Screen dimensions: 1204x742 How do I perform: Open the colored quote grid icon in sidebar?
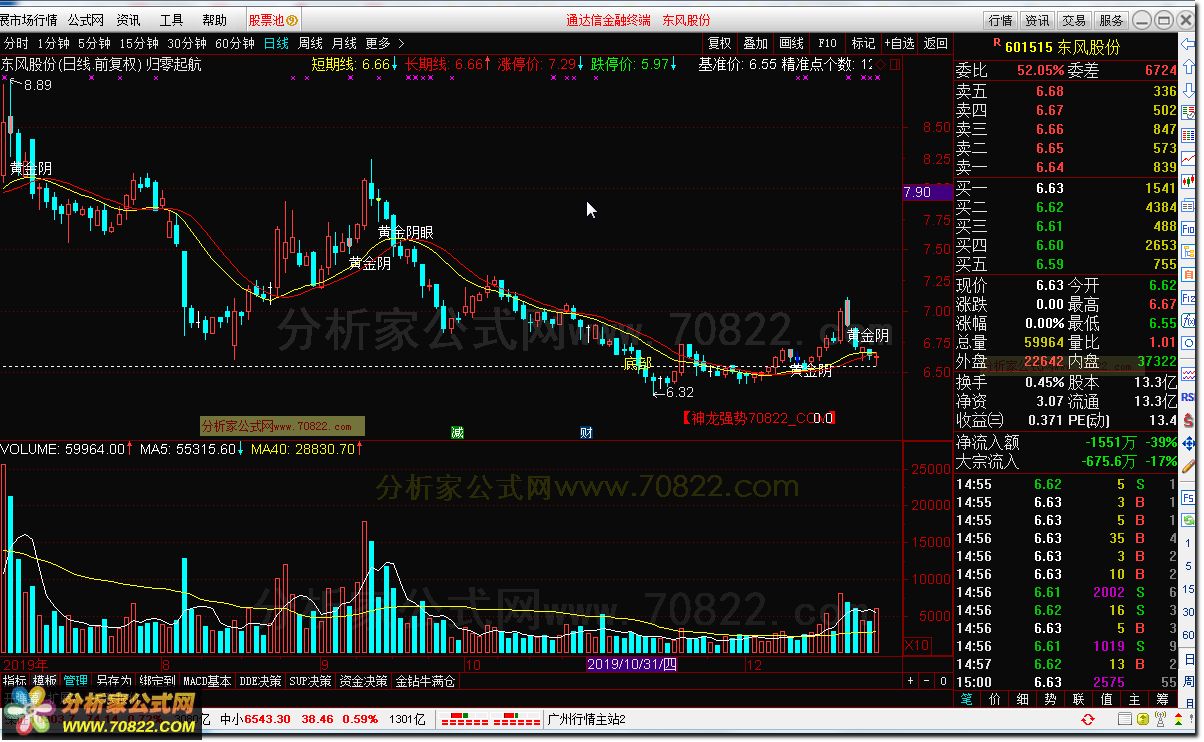point(1188,135)
